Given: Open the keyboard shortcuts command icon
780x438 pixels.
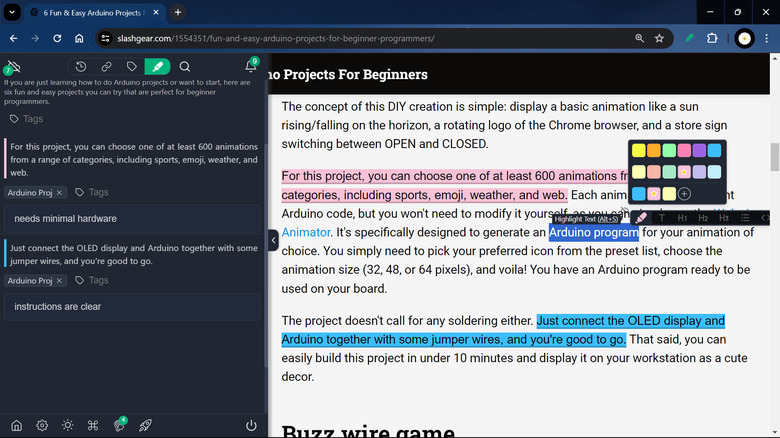Looking at the screenshot, I should point(93,425).
